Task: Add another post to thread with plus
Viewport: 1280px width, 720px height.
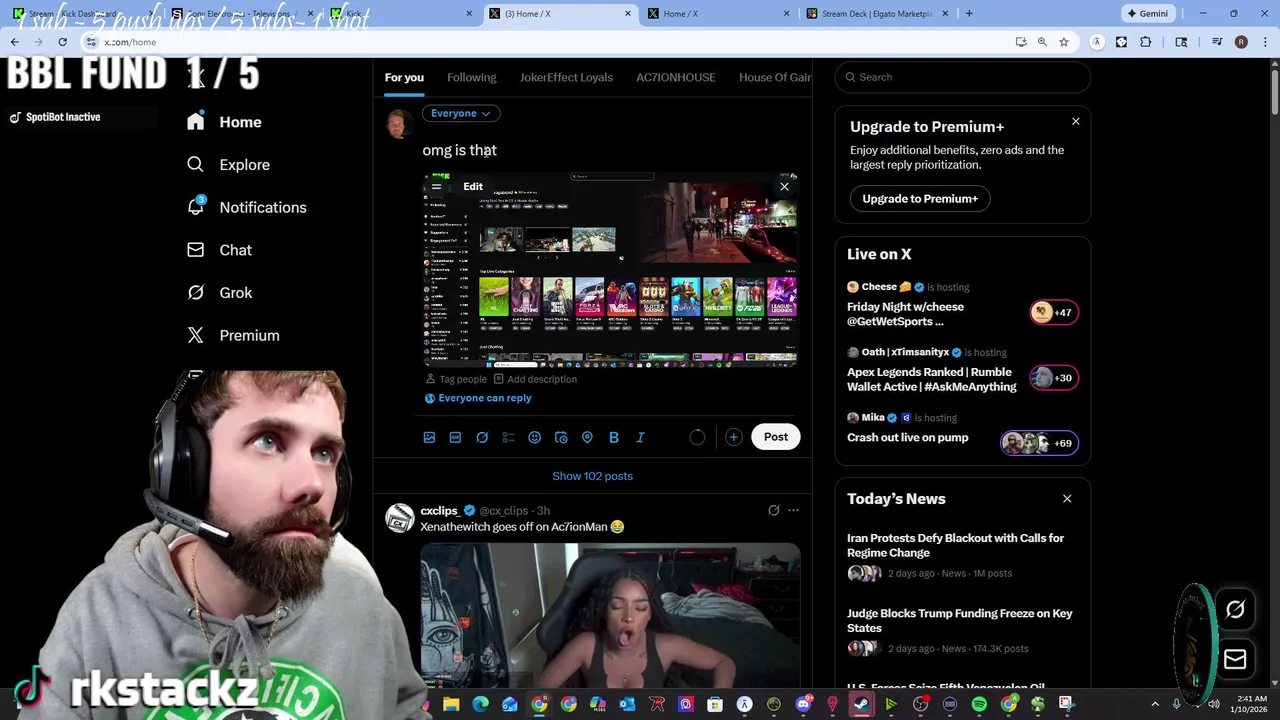Action: (733, 437)
